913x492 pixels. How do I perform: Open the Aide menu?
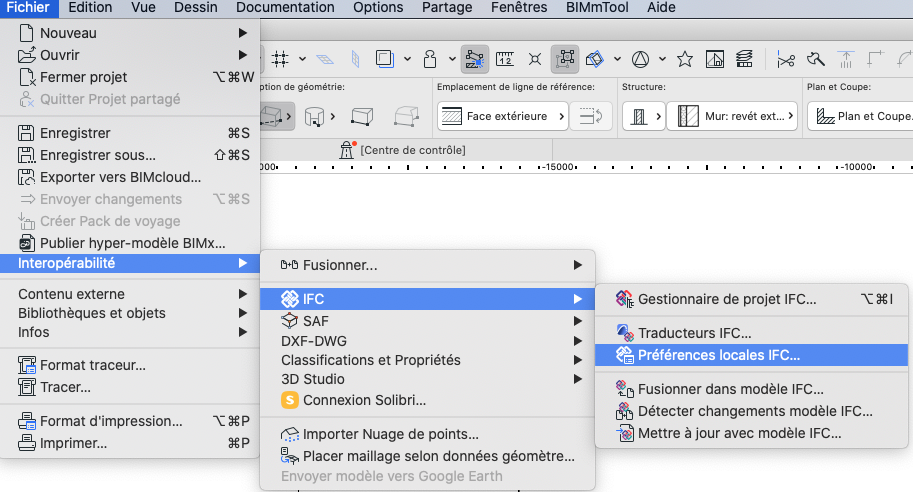tap(661, 8)
